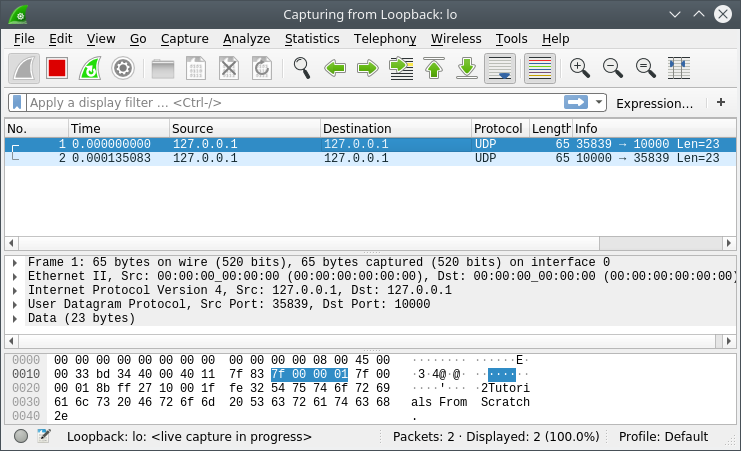741x451 pixels.
Task: Zoom in main window text
Action: [579, 69]
